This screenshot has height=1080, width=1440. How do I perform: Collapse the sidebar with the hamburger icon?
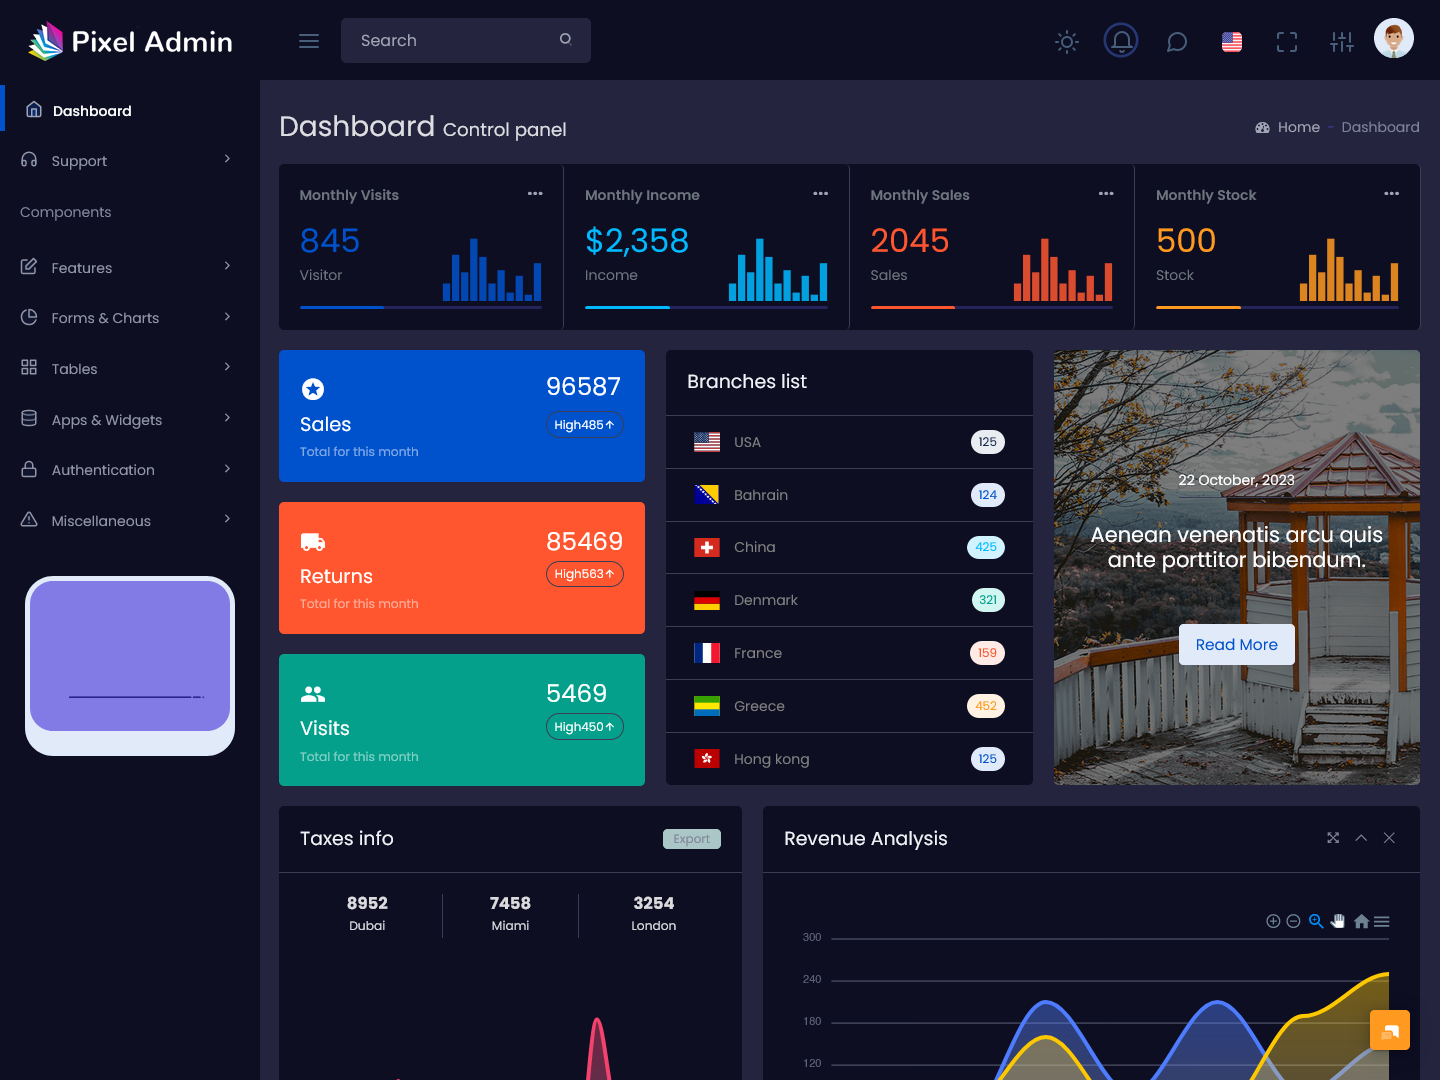[x=308, y=40]
